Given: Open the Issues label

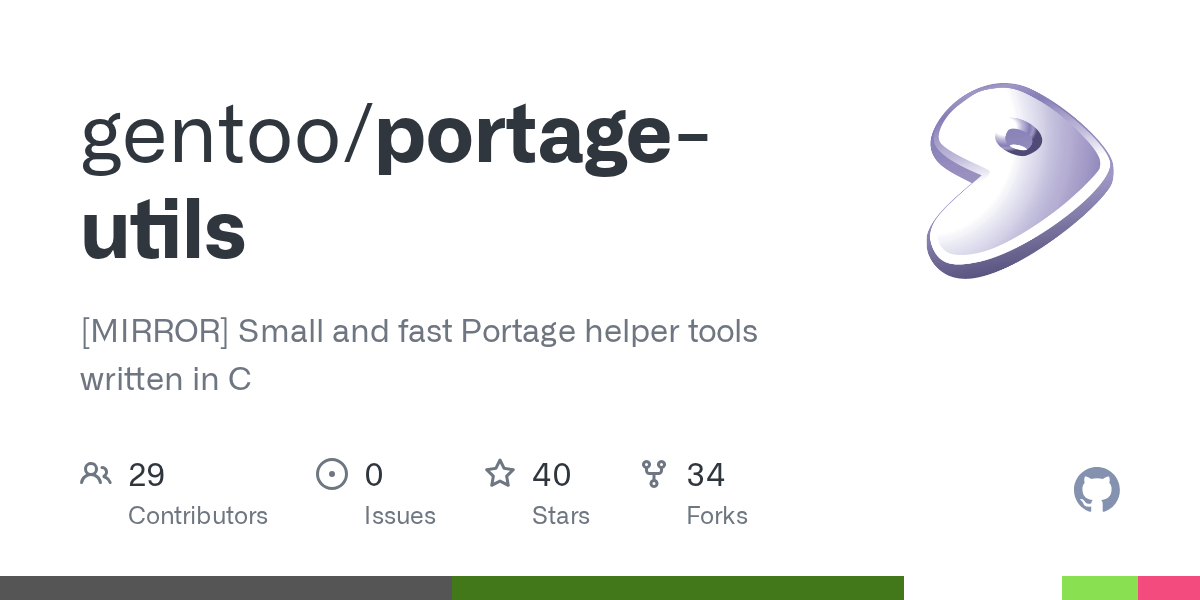Looking at the screenshot, I should 400,516.
